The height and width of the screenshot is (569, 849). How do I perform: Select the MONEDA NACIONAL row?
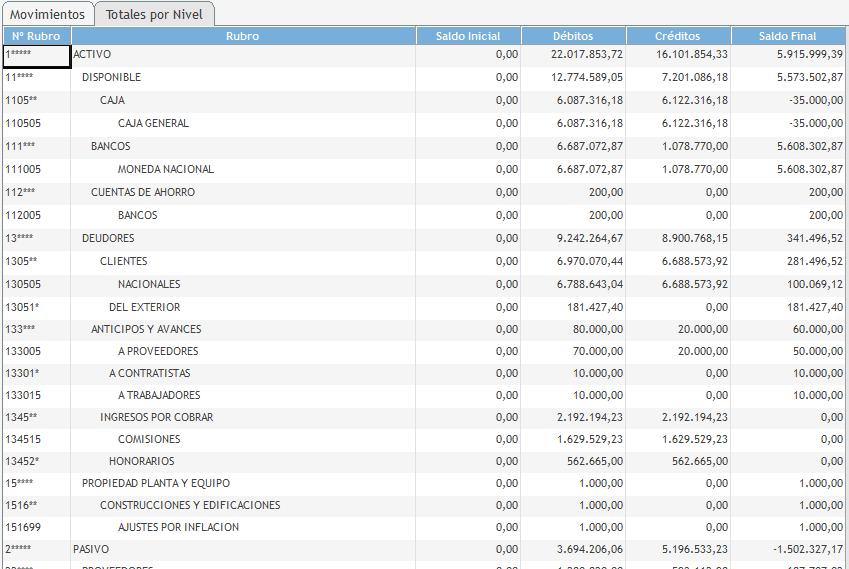[x=165, y=169]
